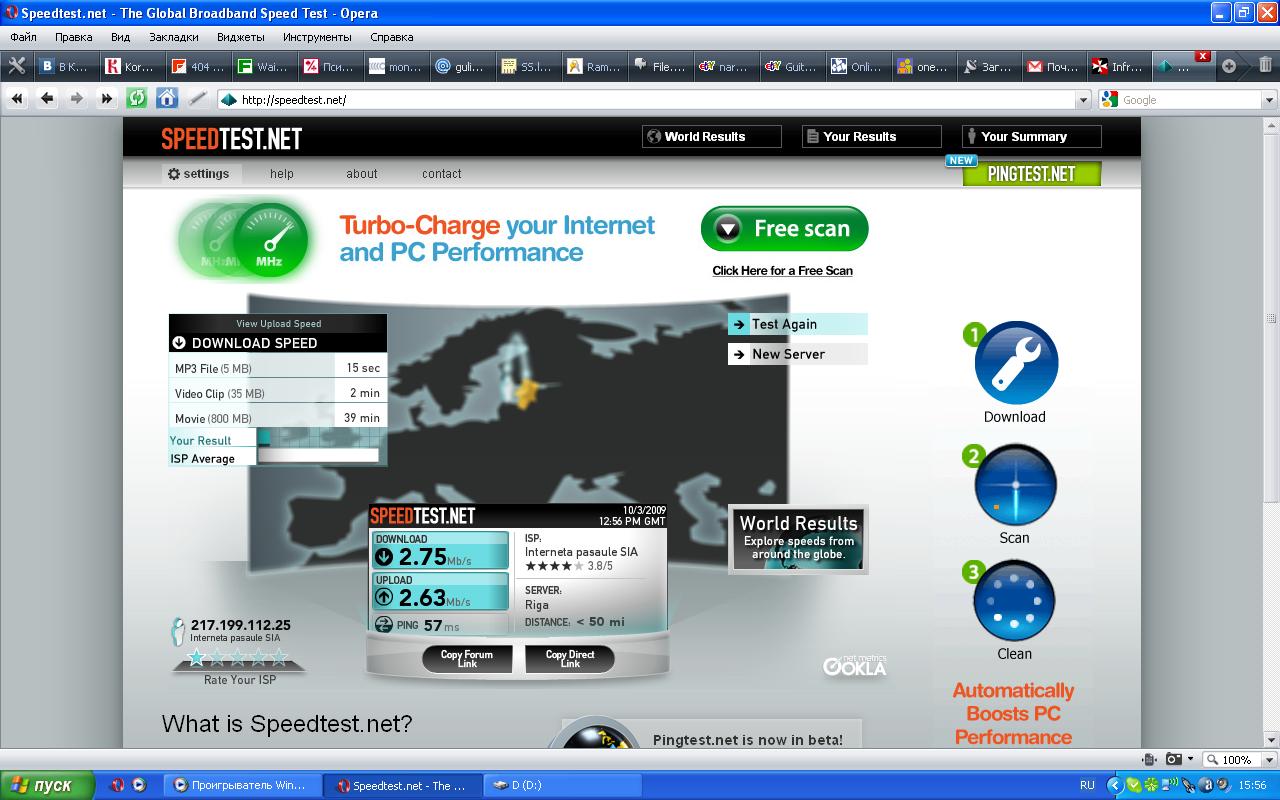Reload the page with green refresh icon

point(137,98)
